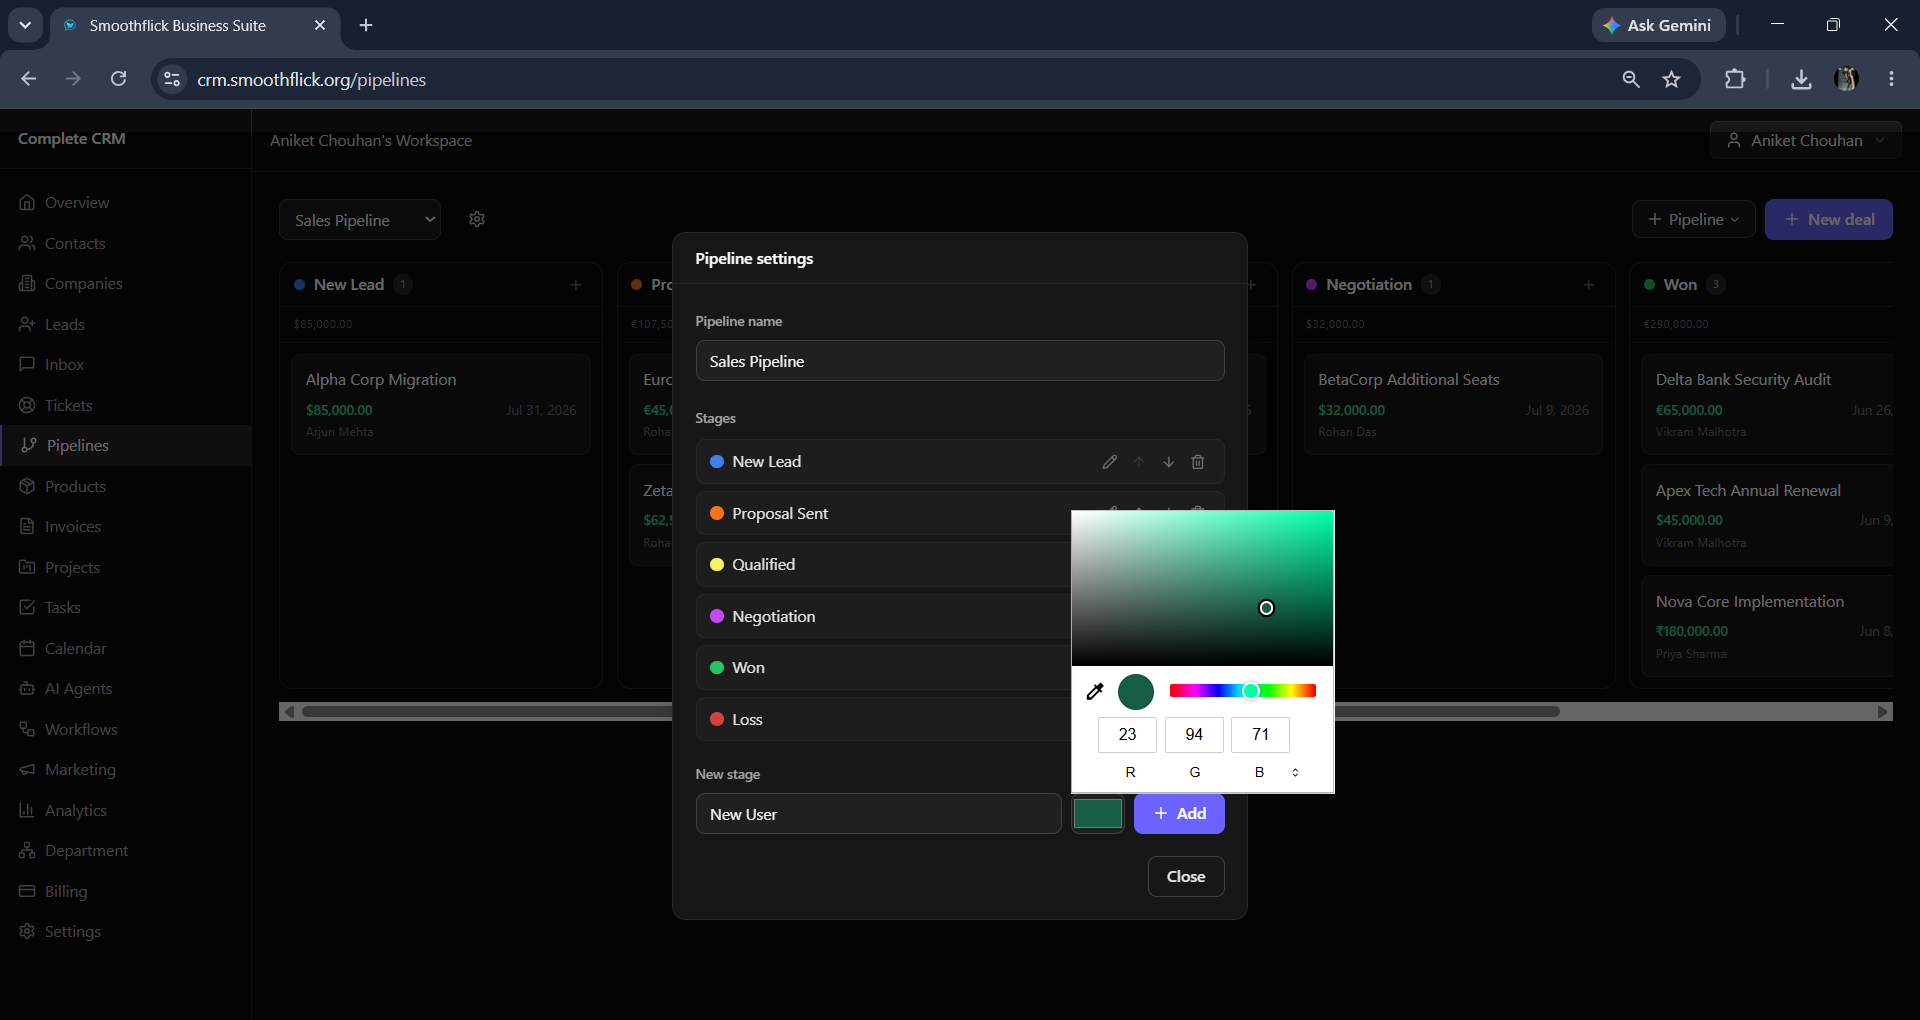
Task: Open a new browser tab
Action: tap(366, 25)
